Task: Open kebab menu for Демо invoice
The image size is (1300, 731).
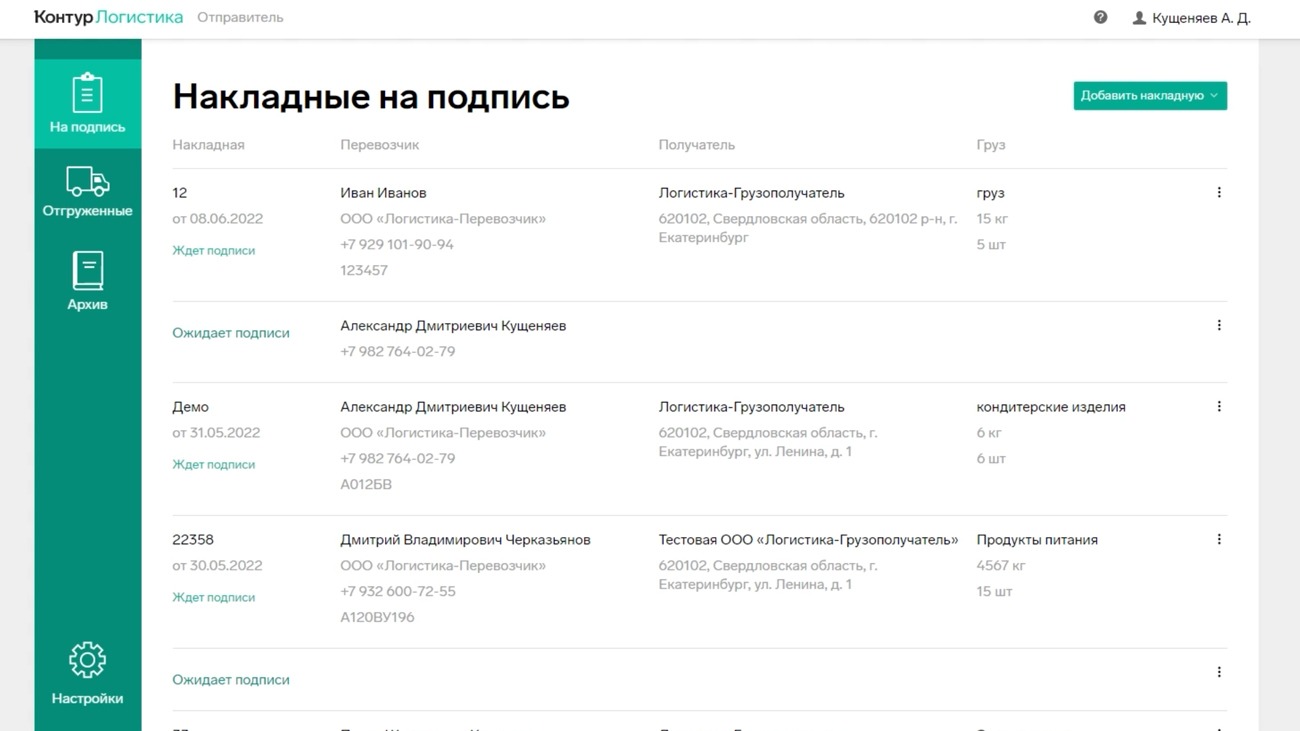Action: point(1218,407)
